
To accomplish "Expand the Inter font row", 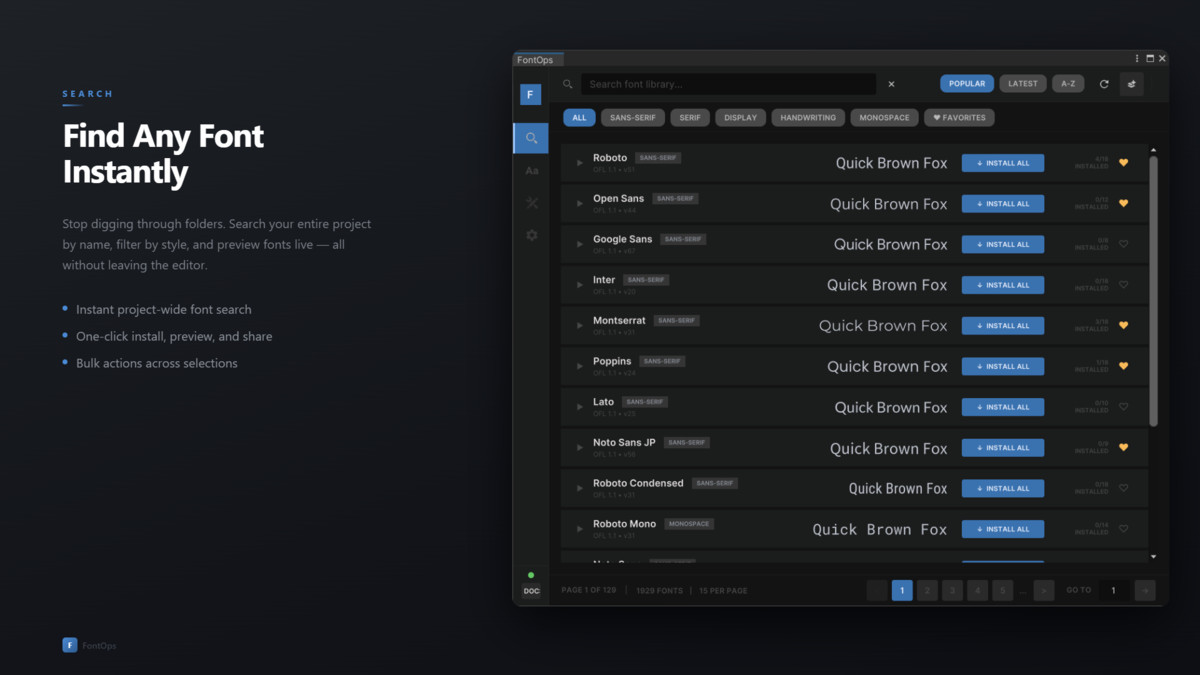I will (580, 285).
